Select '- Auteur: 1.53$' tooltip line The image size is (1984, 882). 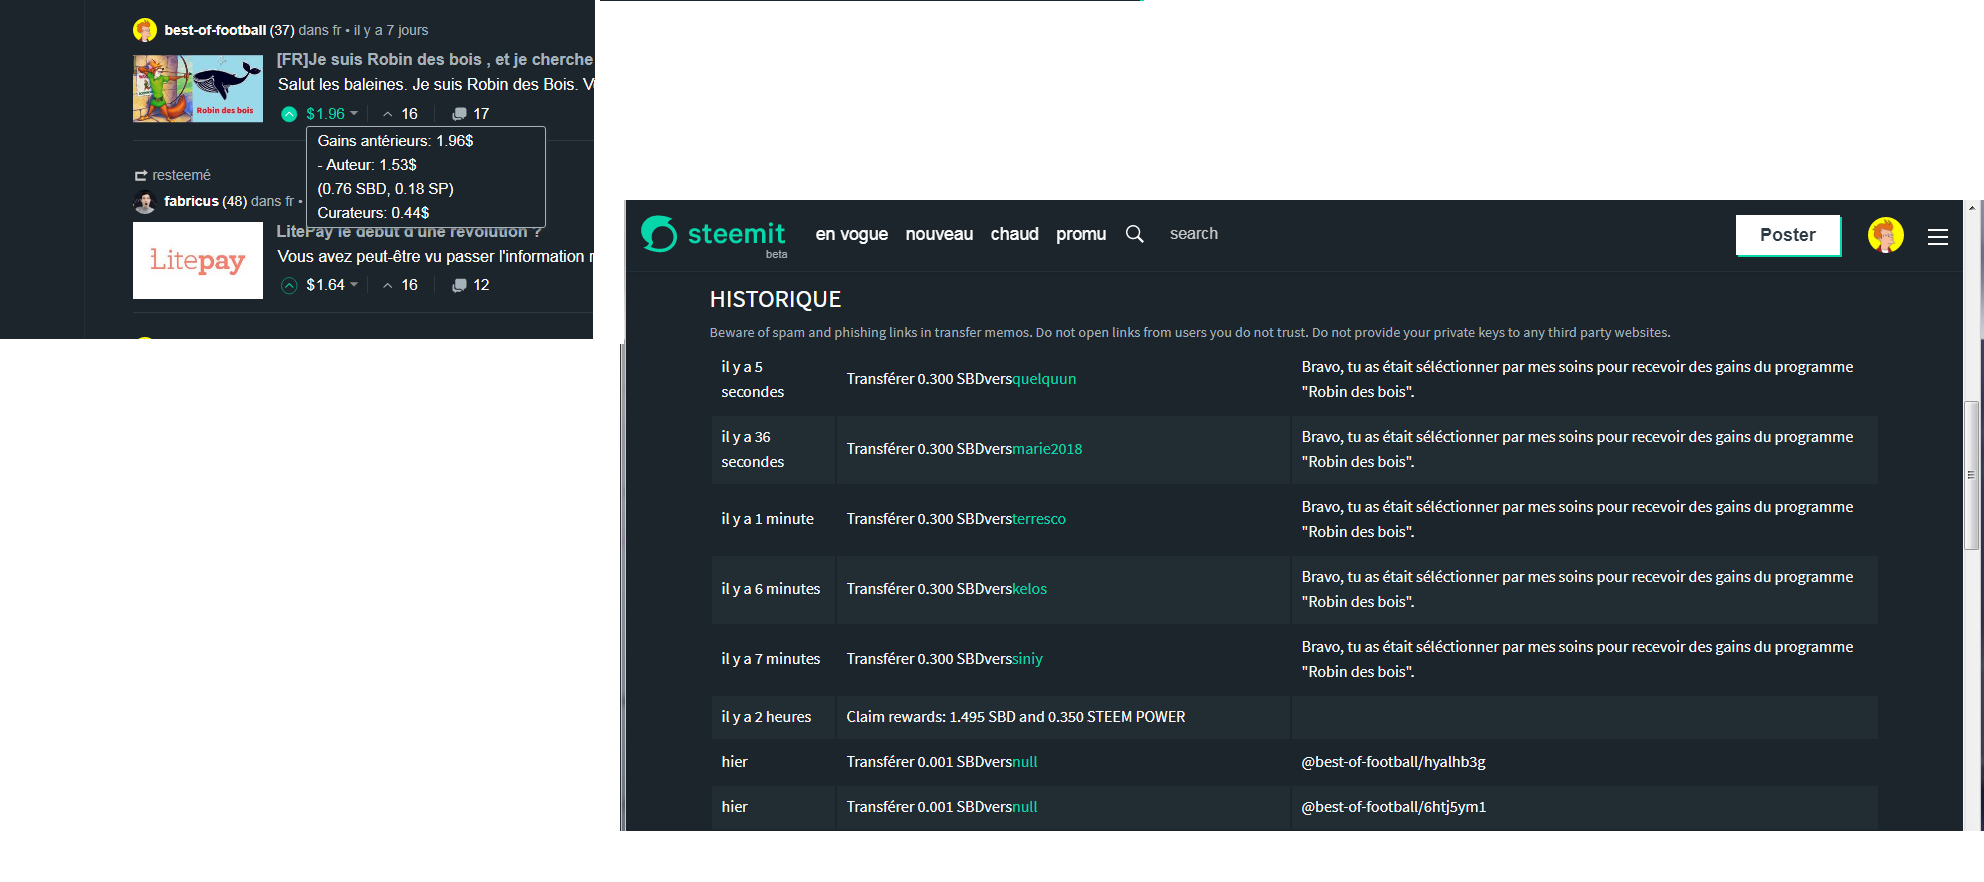point(367,165)
